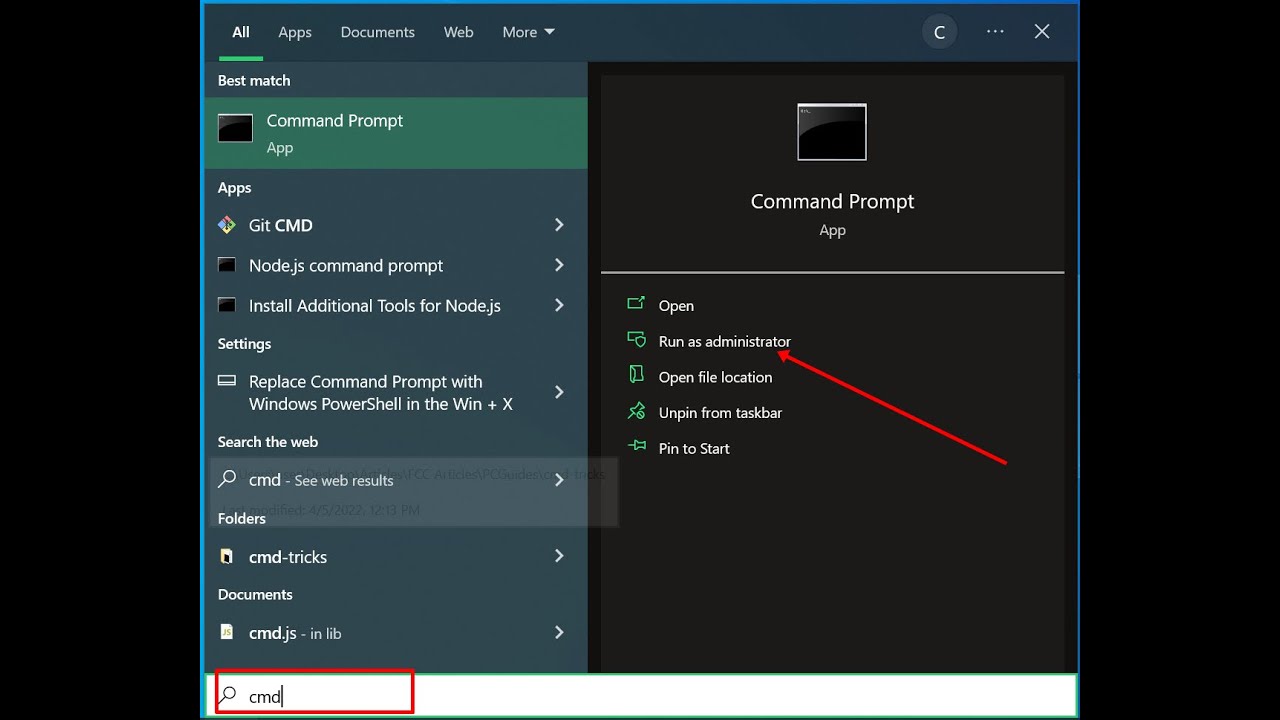Click the cmd - See web results text
Screen dimensions: 1280x720
[321, 480]
